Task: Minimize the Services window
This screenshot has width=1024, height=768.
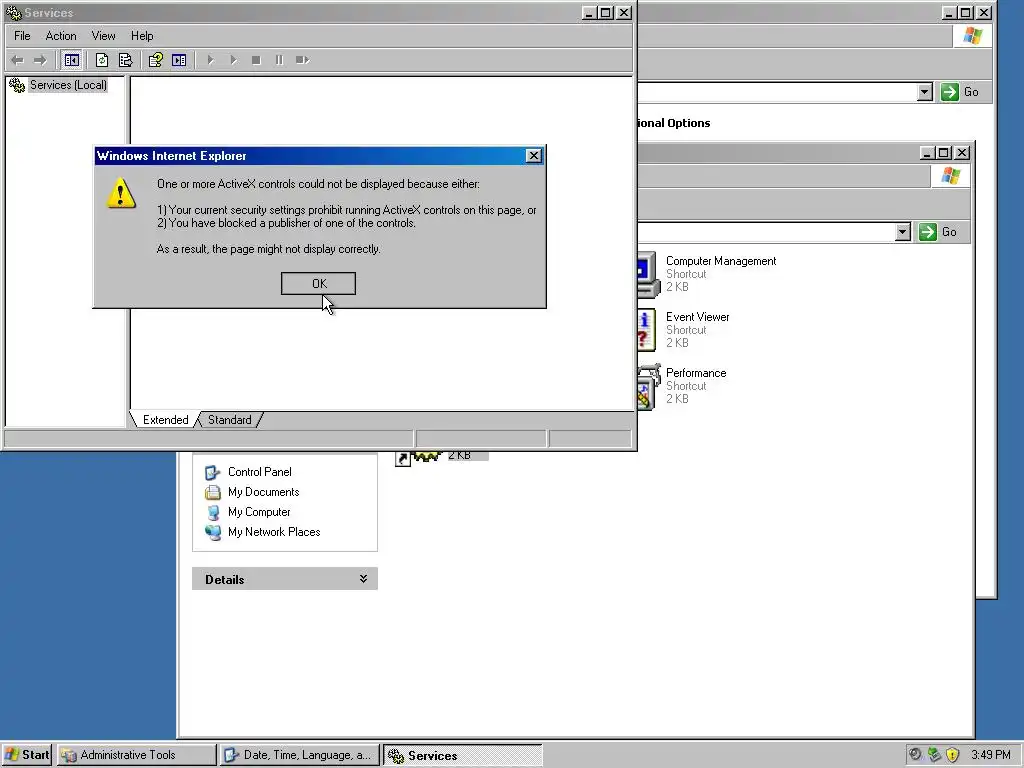Action: coord(588,12)
